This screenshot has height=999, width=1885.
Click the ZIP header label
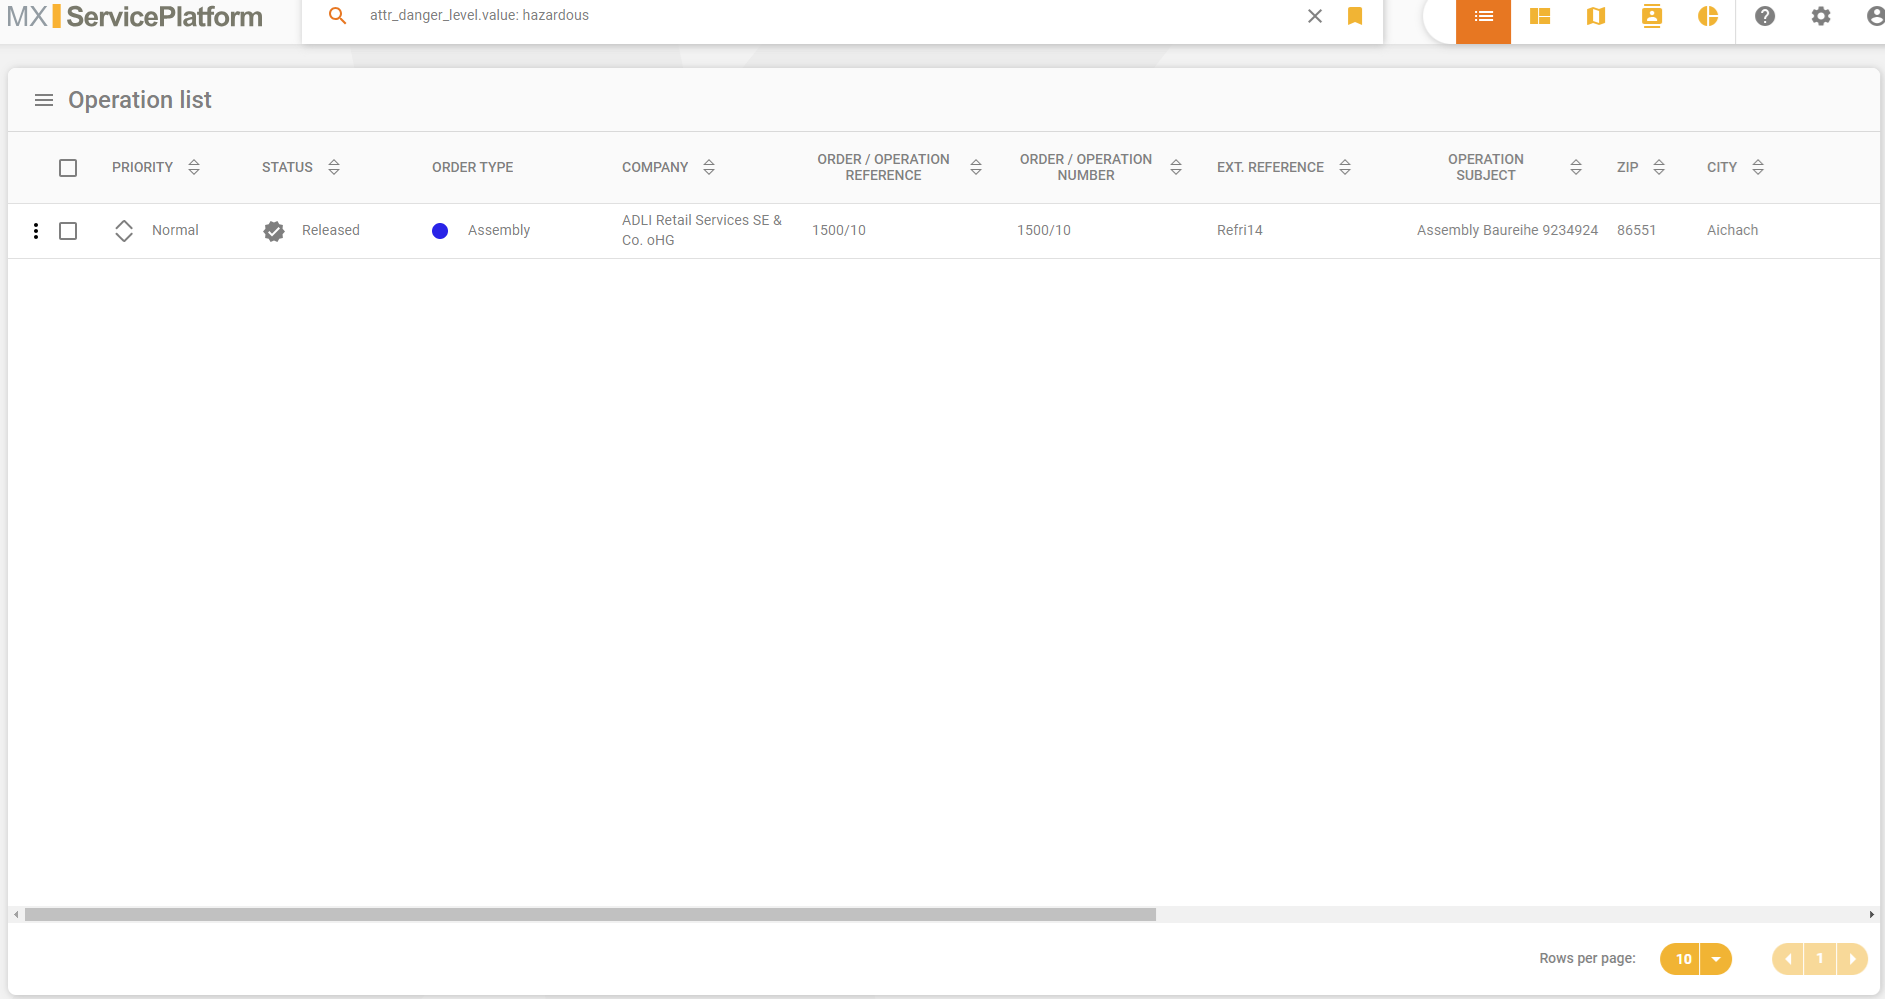pyautogui.click(x=1628, y=167)
